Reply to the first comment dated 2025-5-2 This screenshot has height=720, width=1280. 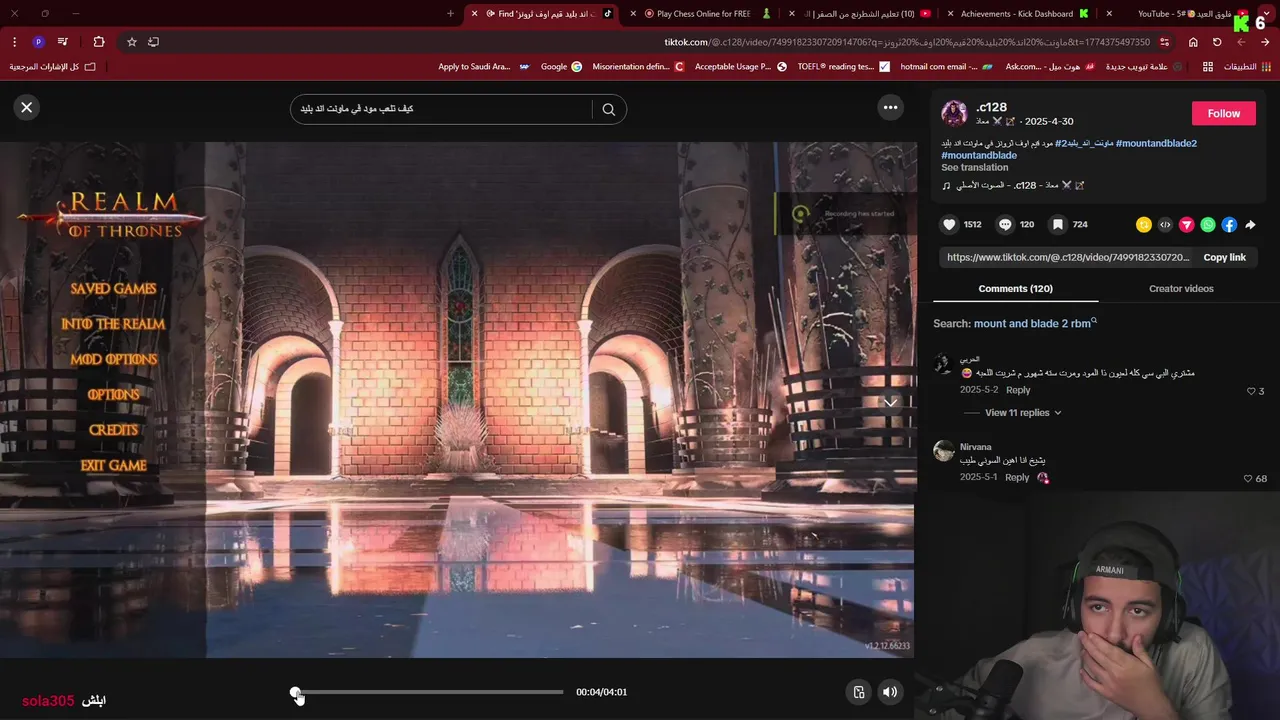1018,390
